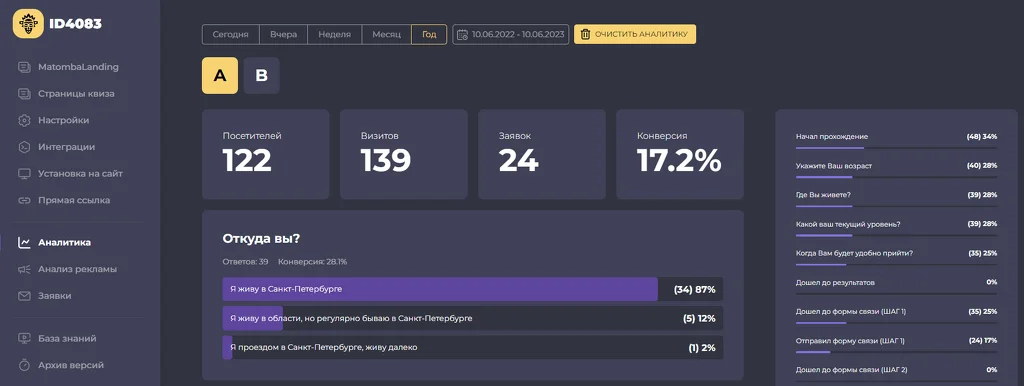This screenshot has height=386, width=1024.
Task: Click the Страницы квиза sidebar icon
Action: click(x=24, y=93)
